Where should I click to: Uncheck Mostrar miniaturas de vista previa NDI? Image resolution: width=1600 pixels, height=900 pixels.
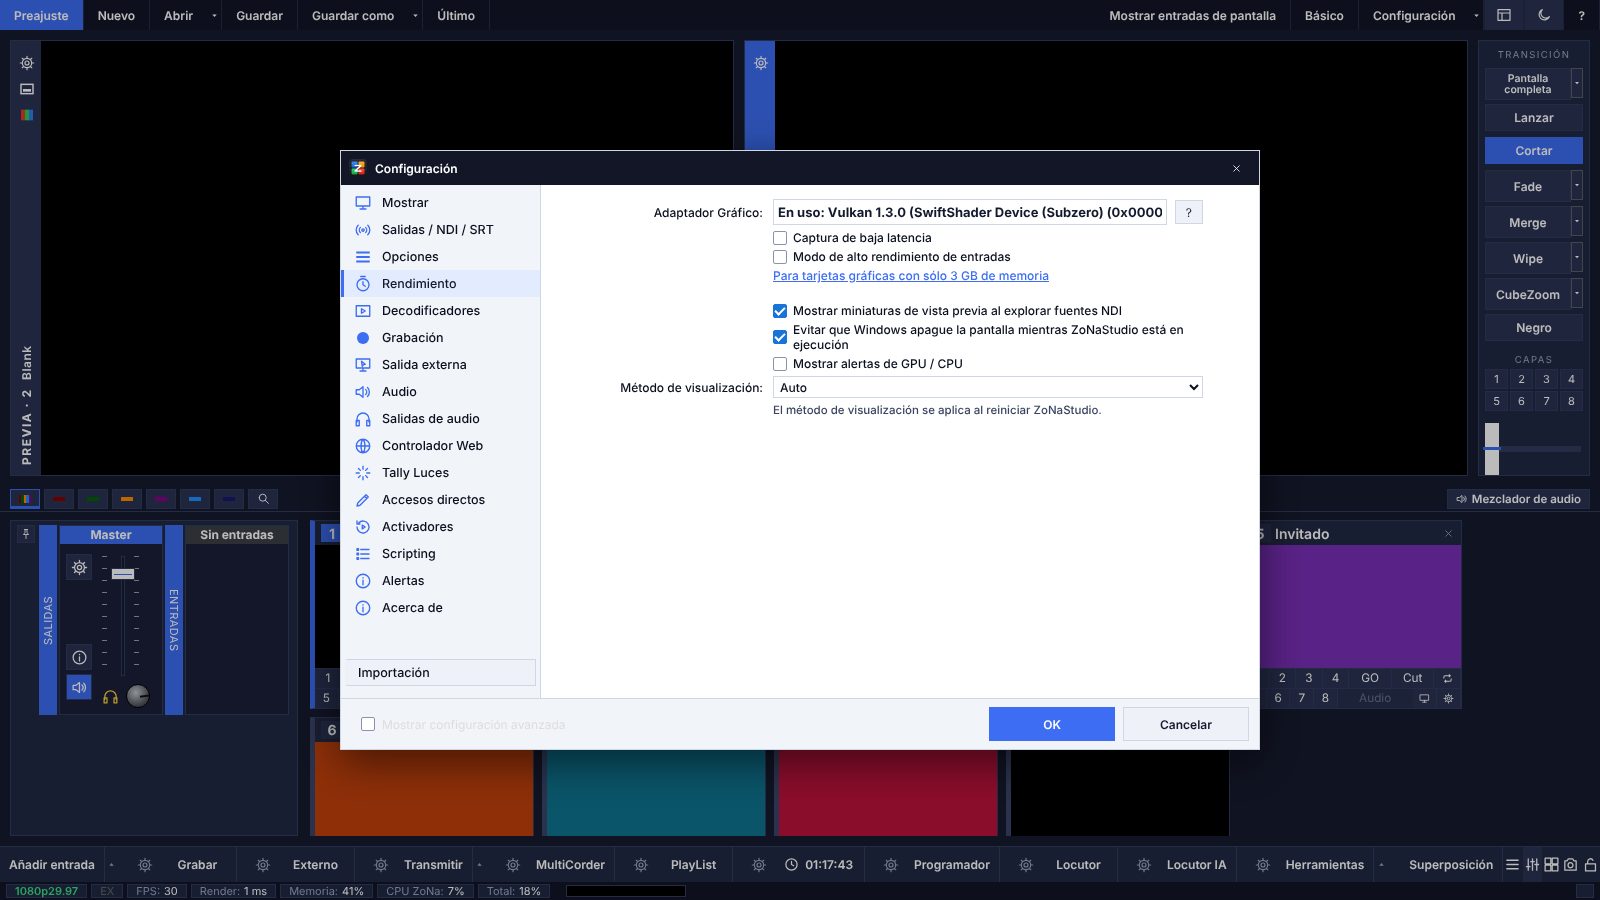[780, 311]
